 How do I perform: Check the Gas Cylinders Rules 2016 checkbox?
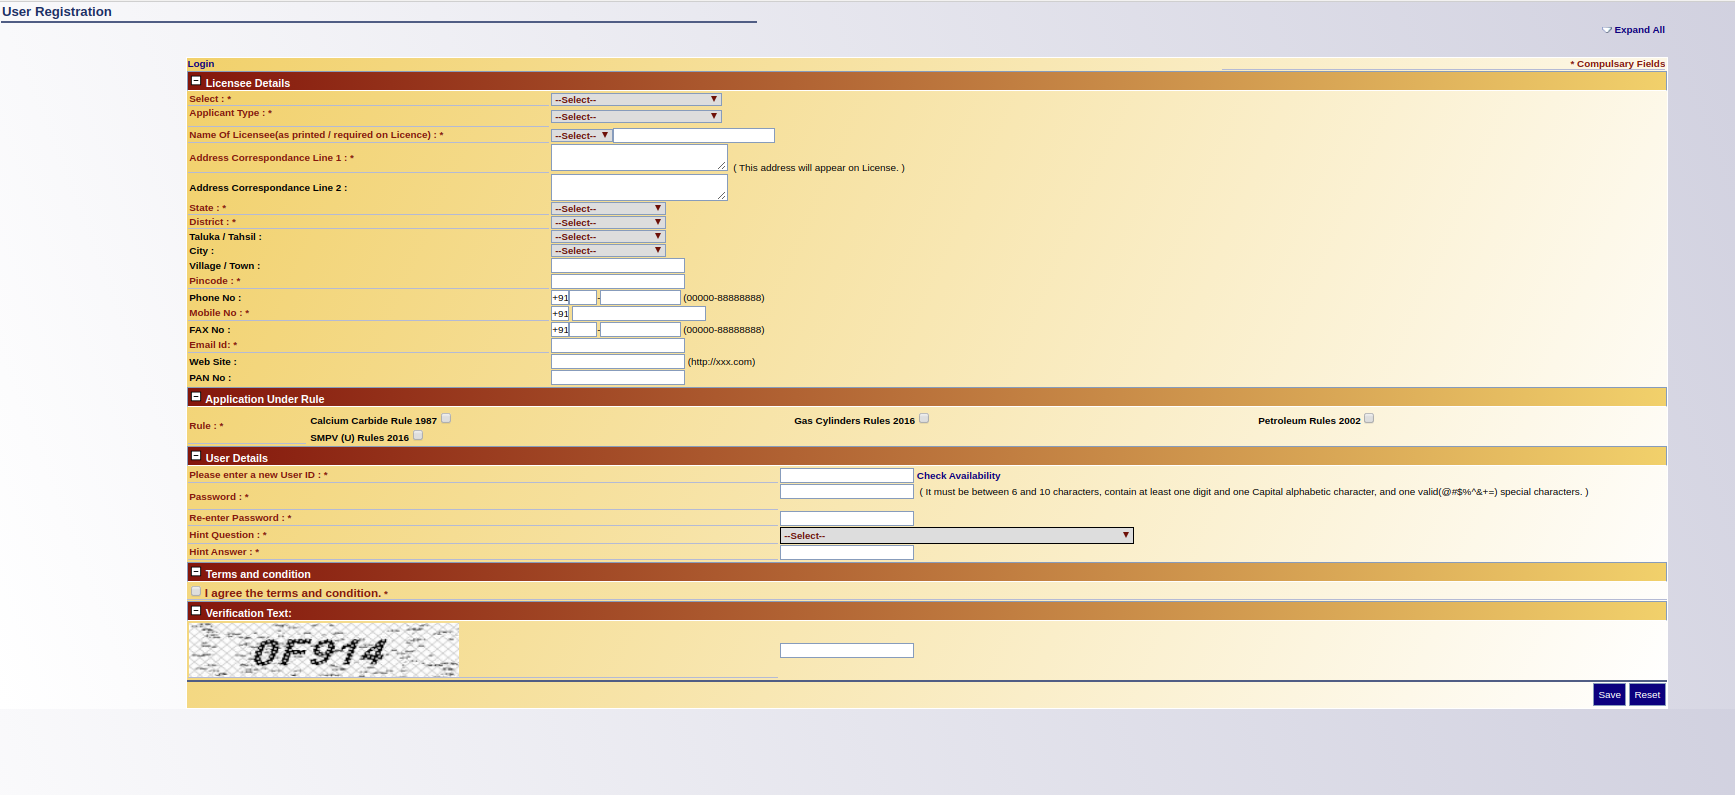point(924,419)
